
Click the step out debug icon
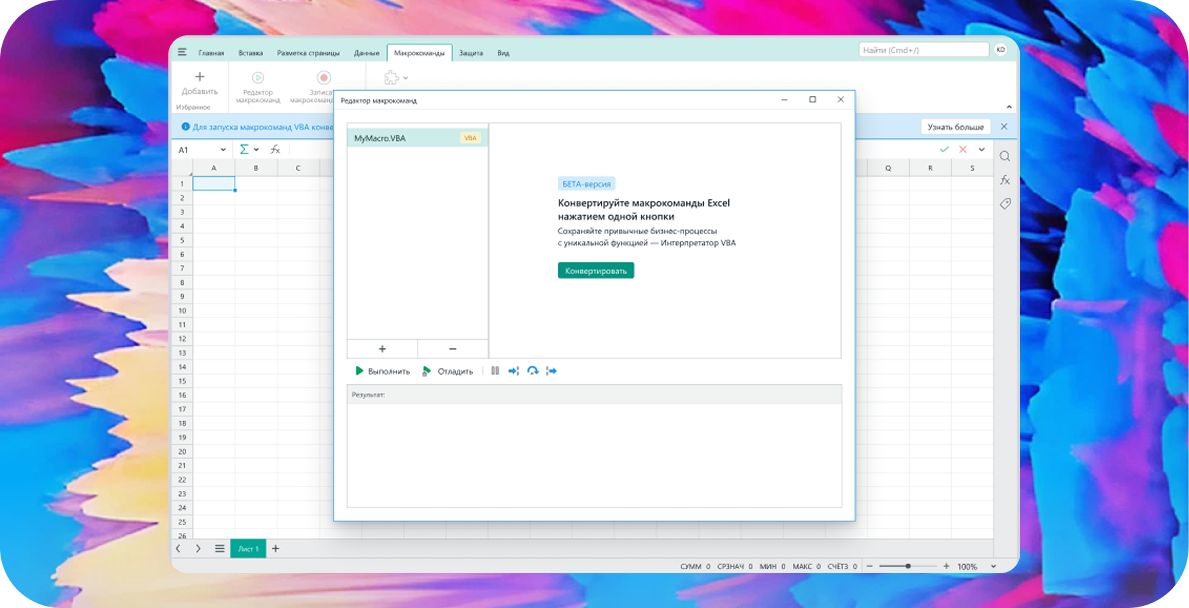[x=551, y=371]
